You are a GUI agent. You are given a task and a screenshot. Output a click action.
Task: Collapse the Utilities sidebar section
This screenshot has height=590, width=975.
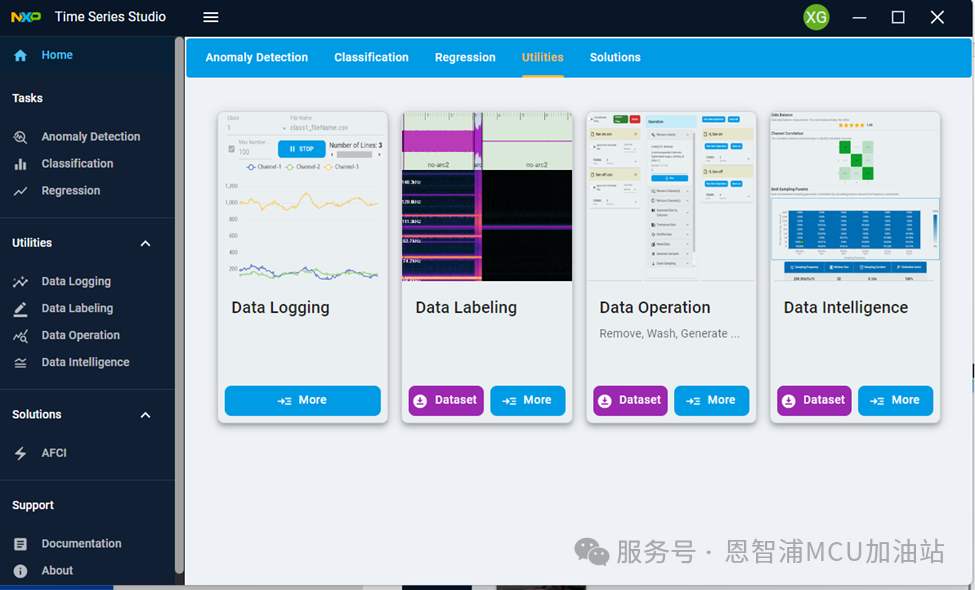(146, 243)
